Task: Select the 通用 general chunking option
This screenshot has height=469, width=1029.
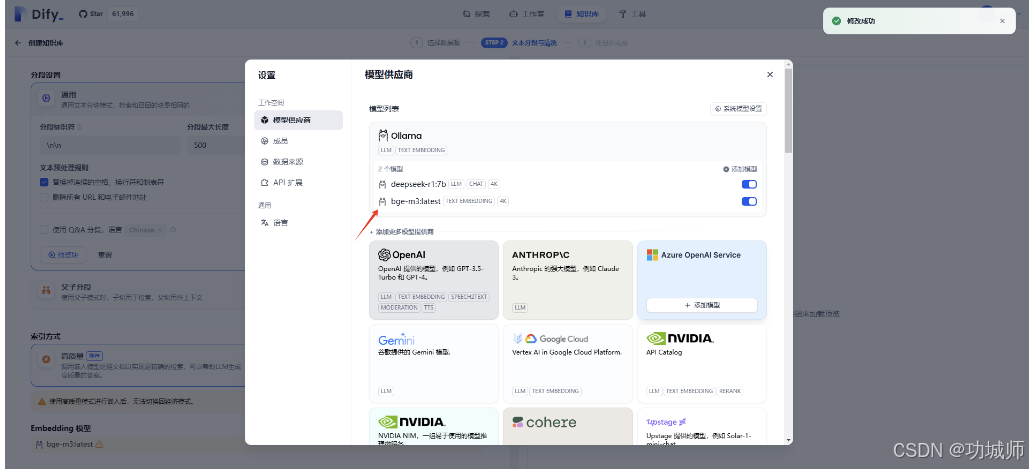Action: click(138, 99)
